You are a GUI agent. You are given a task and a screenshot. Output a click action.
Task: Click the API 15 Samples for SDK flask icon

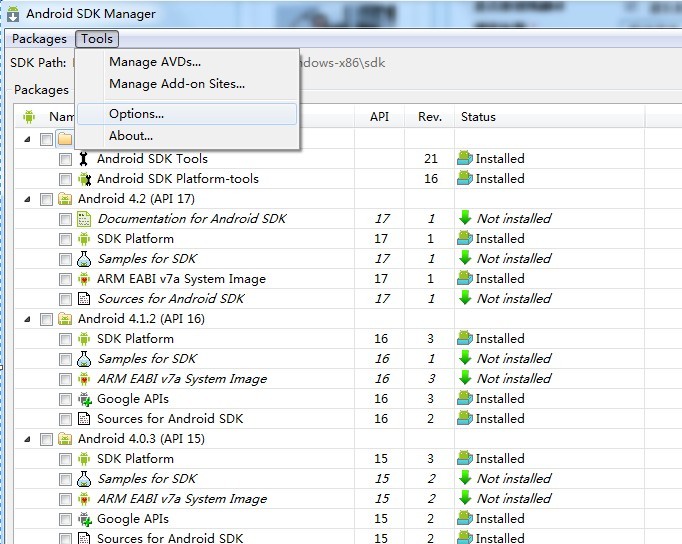click(84, 479)
